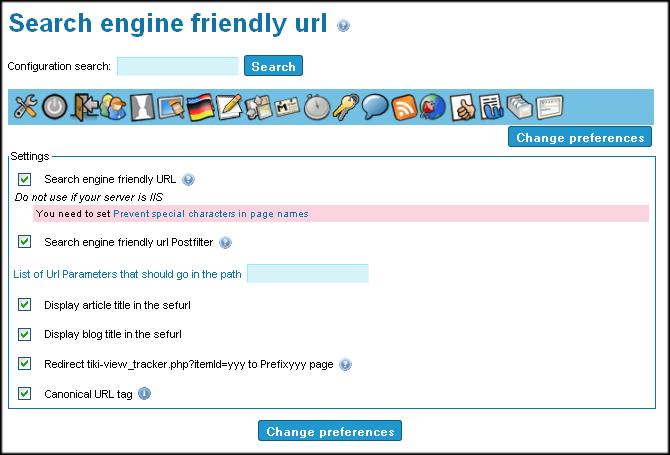Click the 'Canonical URL tag' label text
The image size is (670, 455).
click(88, 394)
